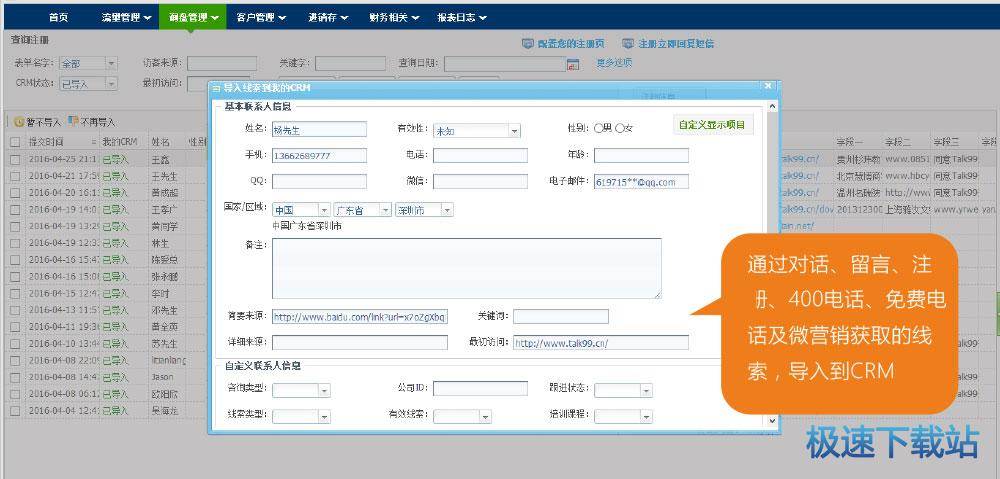Click the 电子邮件 field with qq.com address
Image resolution: width=1000 pixels, height=479 pixels.
tap(642, 182)
